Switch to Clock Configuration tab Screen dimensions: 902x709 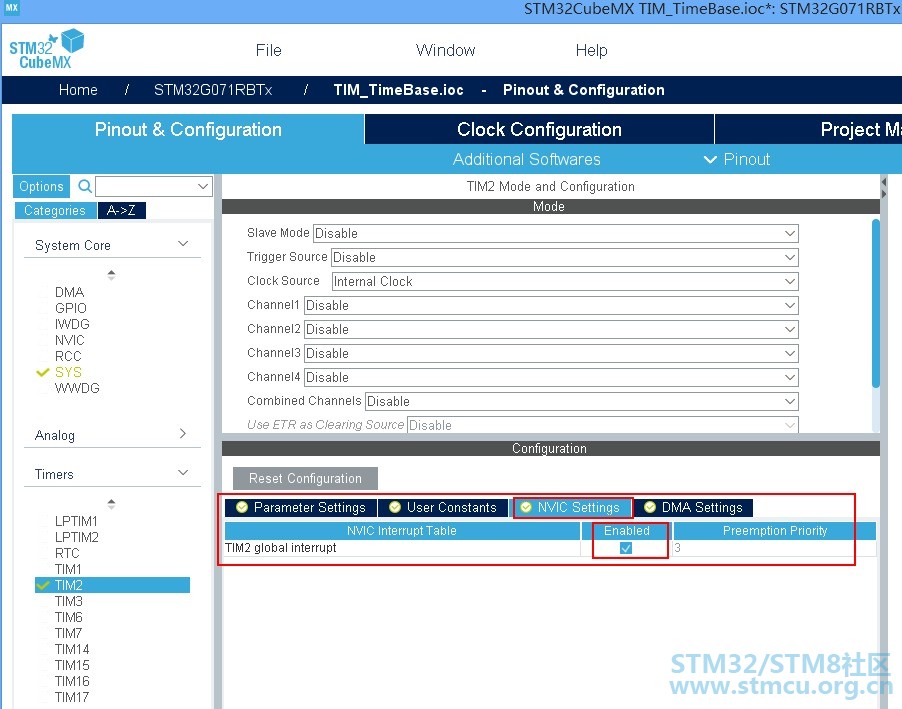pyautogui.click(x=540, y=129)
